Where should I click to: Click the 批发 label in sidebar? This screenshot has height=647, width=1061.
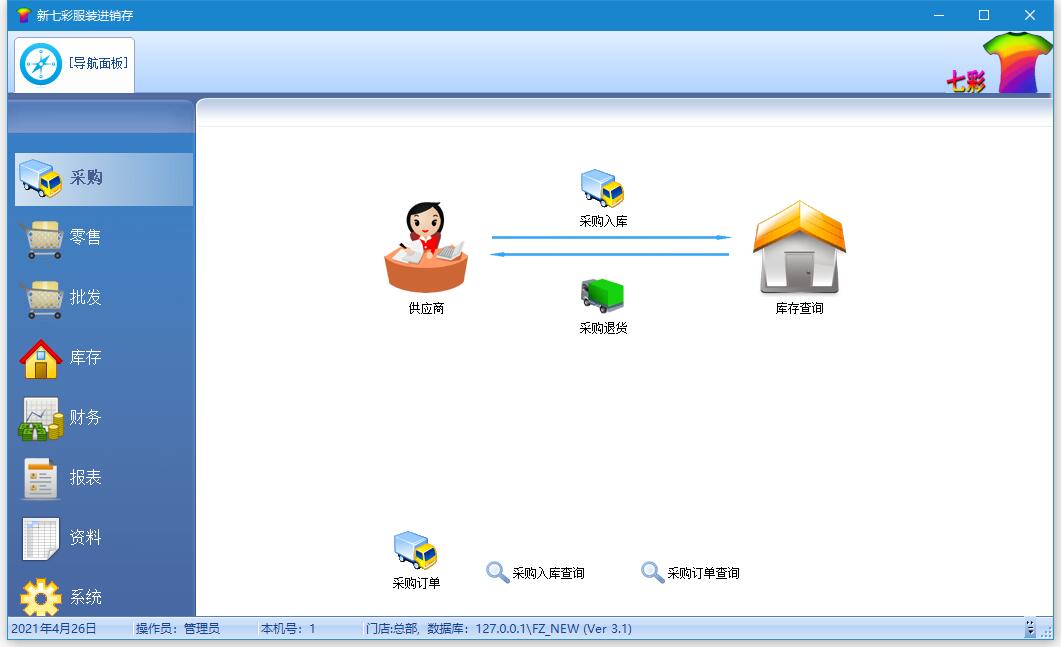85,298
